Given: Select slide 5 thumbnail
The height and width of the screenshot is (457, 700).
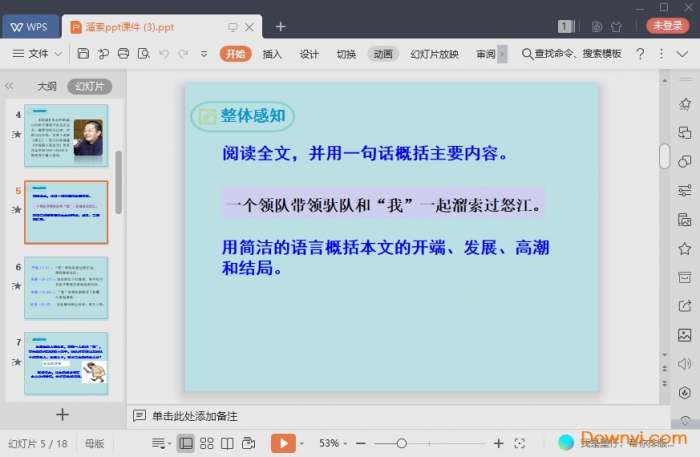Looking at the screenshot, I should click(x=66, y=212).
